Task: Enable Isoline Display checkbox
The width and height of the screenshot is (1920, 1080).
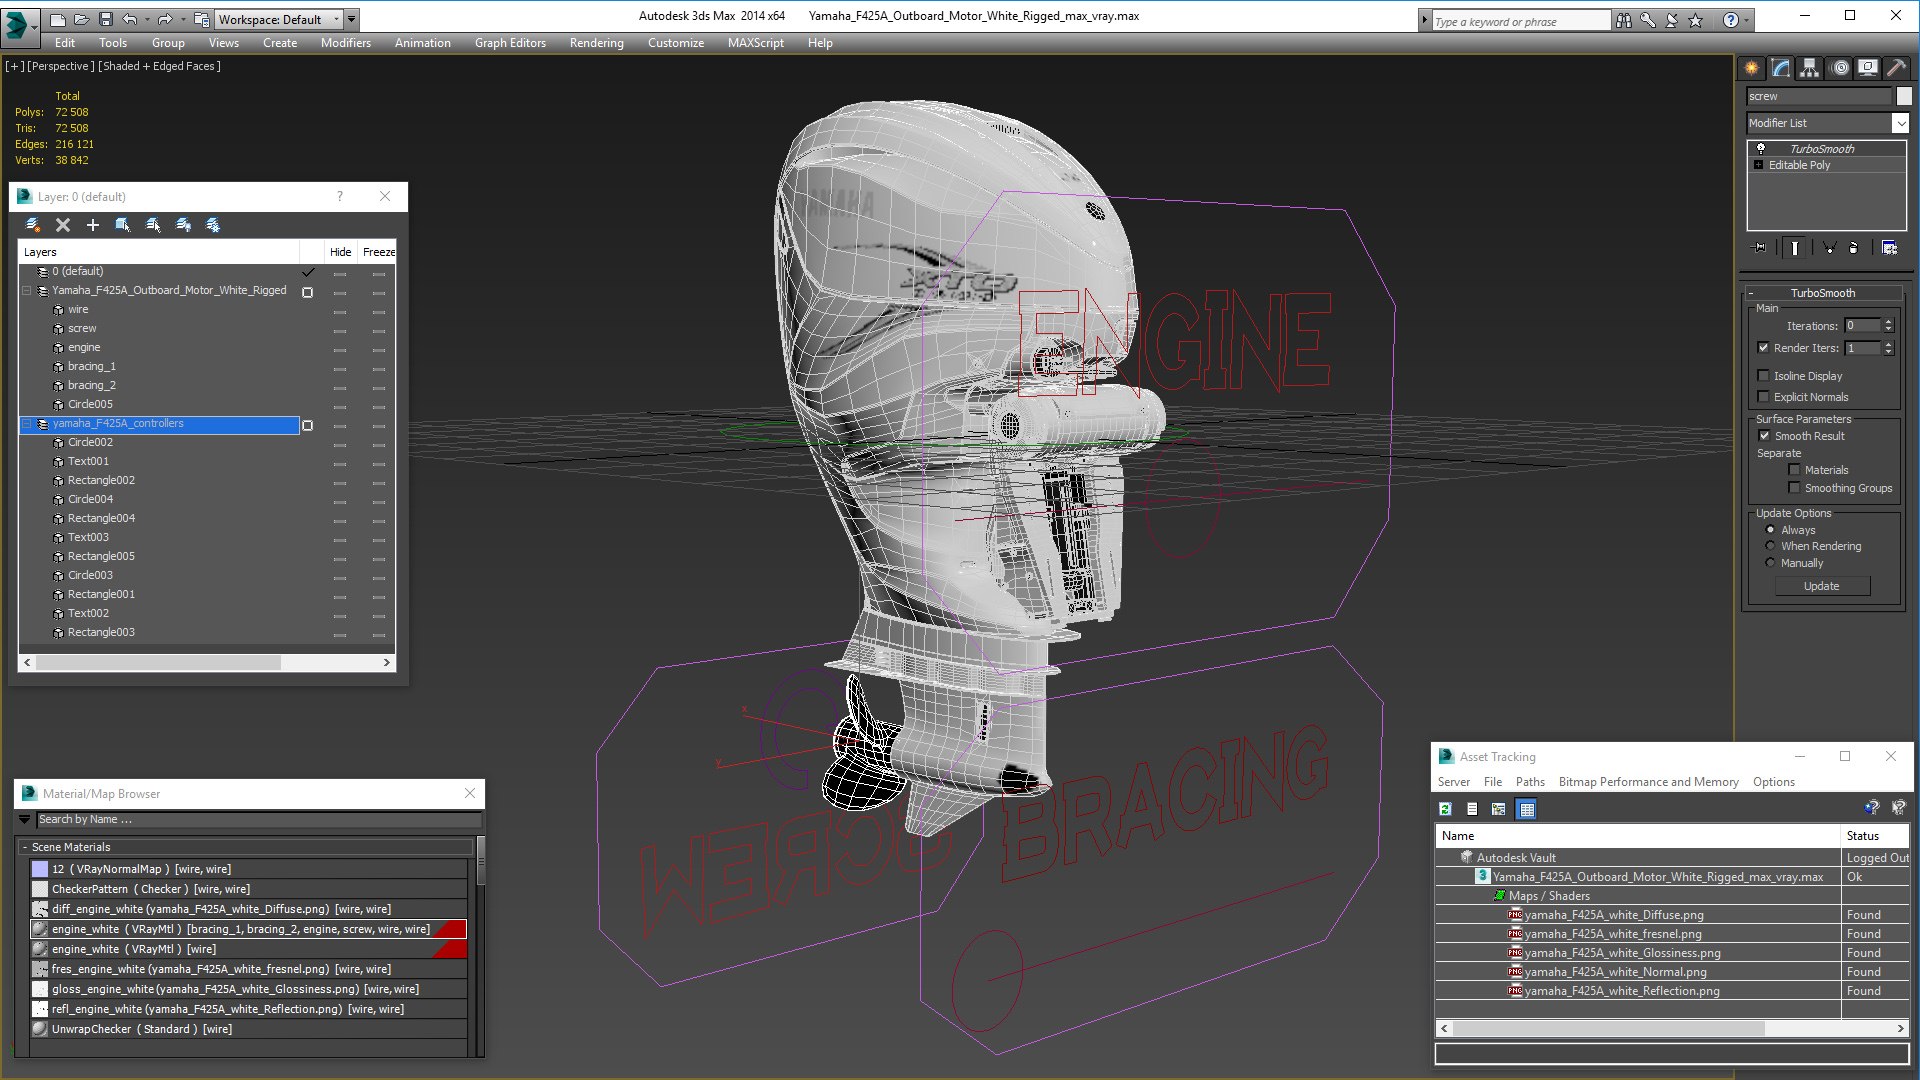Action: click(x=1763, y=376)
